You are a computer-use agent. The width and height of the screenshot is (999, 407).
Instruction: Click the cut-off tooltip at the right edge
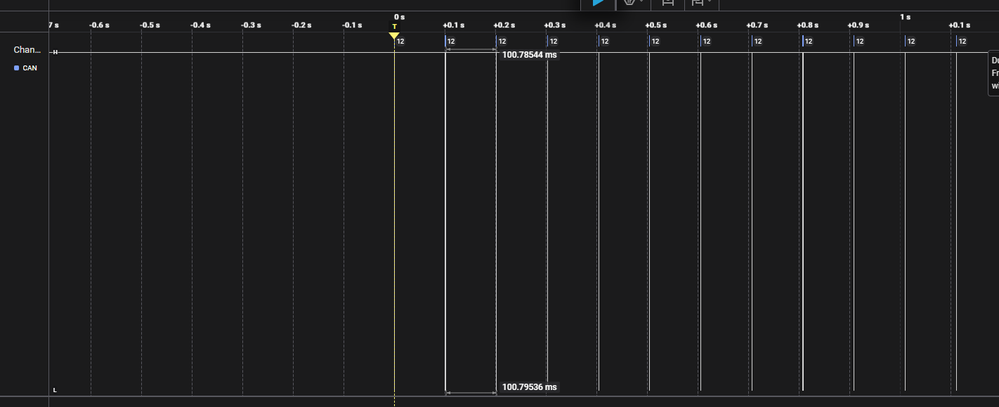[993, 73]
